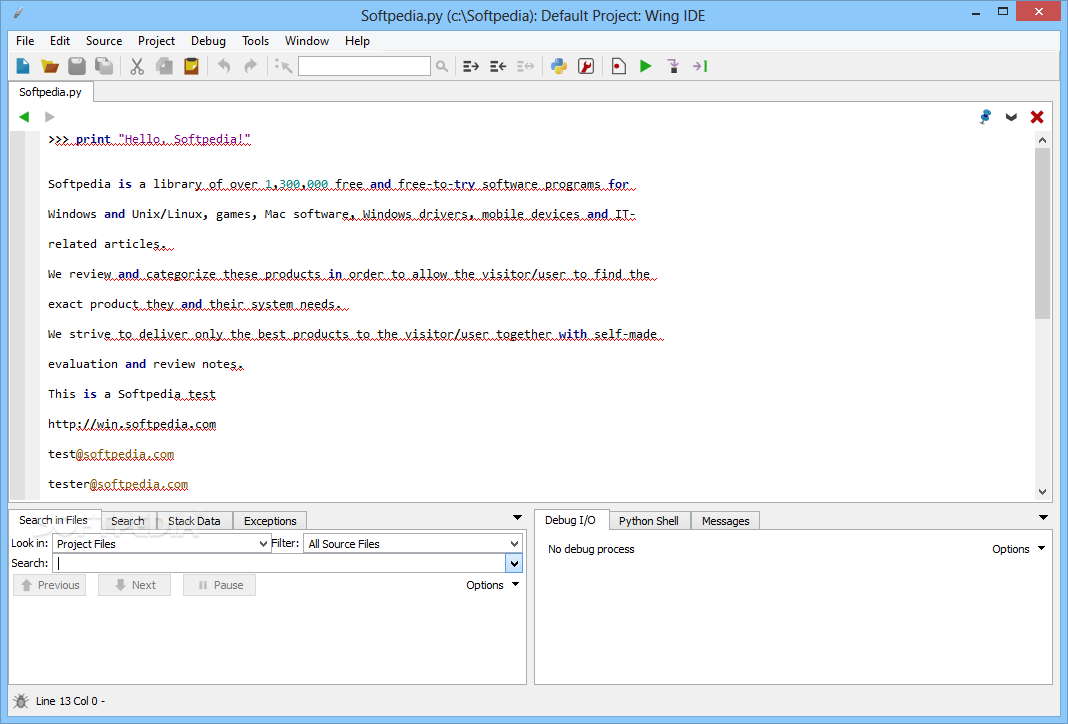Open the Tools menu
The height and width of the screenshot is (724, 1068).
tap(255, 41)
